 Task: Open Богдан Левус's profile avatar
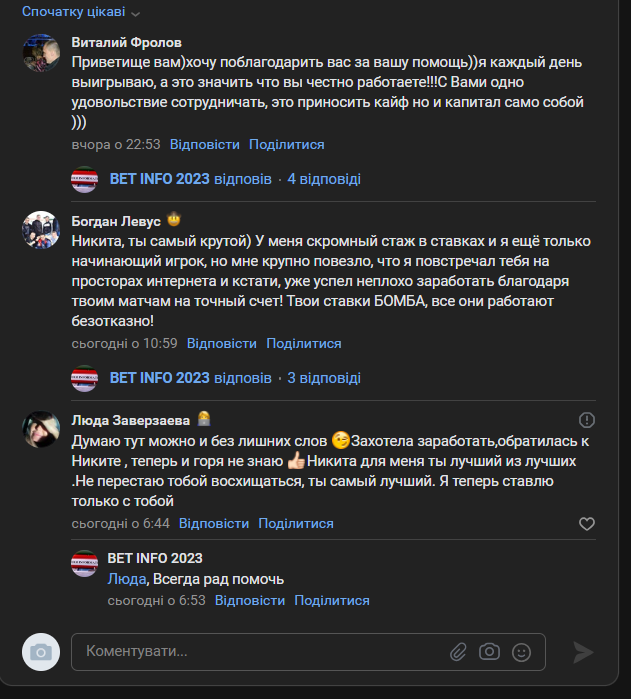(41, 230)
